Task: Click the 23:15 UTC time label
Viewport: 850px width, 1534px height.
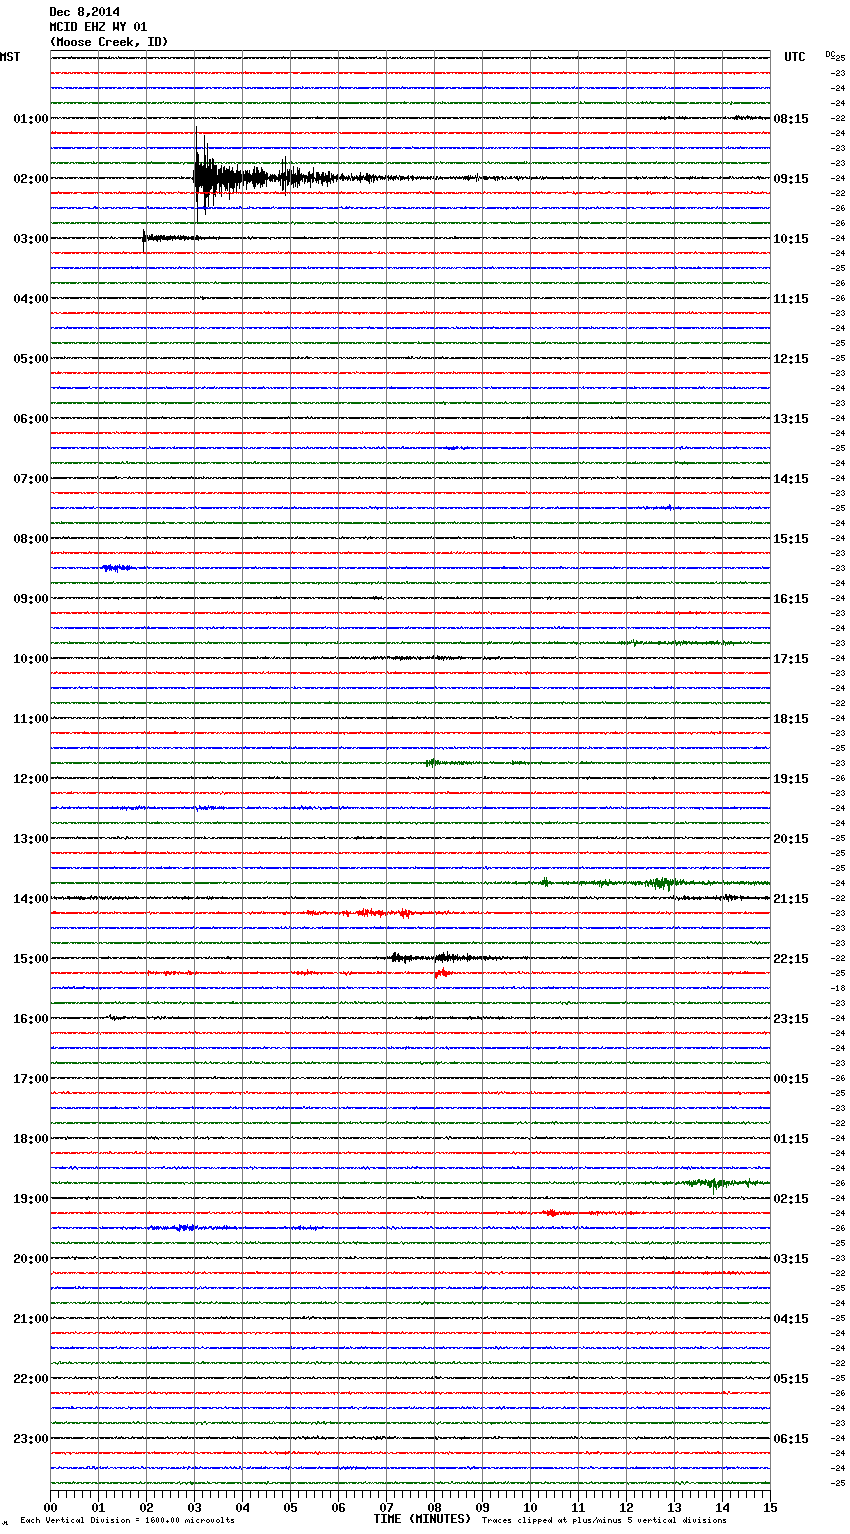Action: pos(791,1019)
